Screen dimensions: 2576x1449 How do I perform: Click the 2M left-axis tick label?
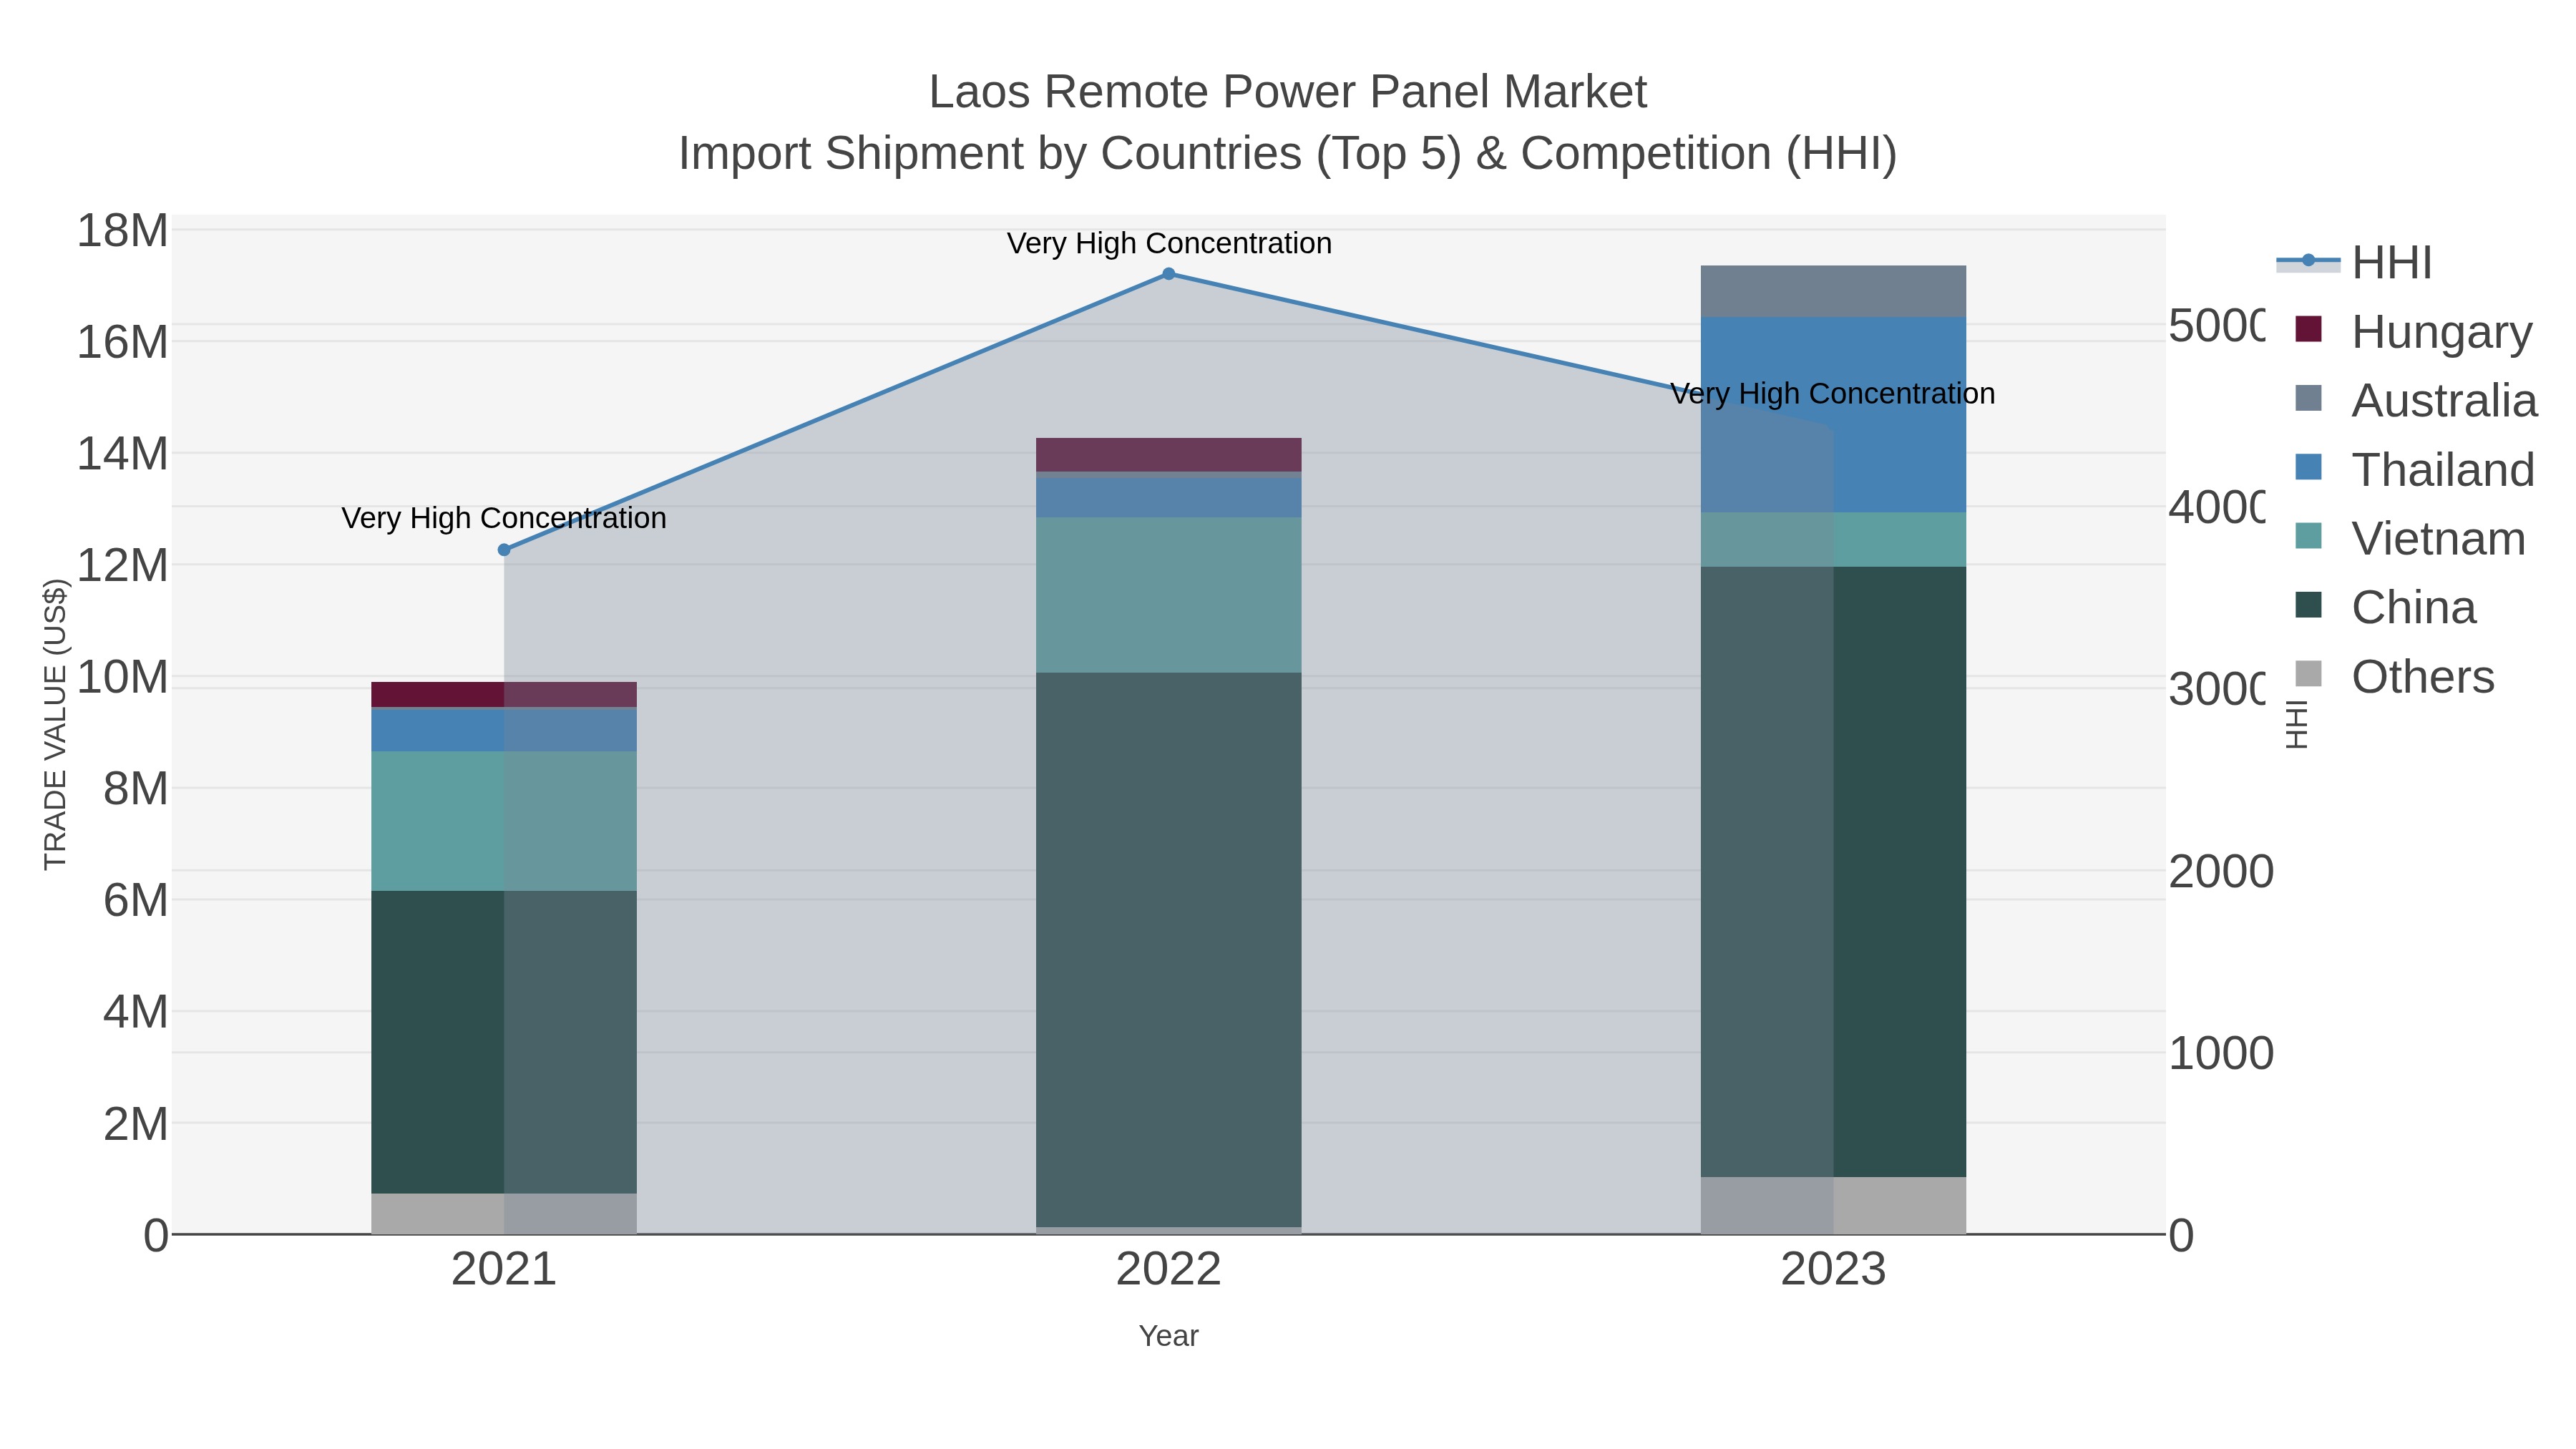coord(136,1124)
